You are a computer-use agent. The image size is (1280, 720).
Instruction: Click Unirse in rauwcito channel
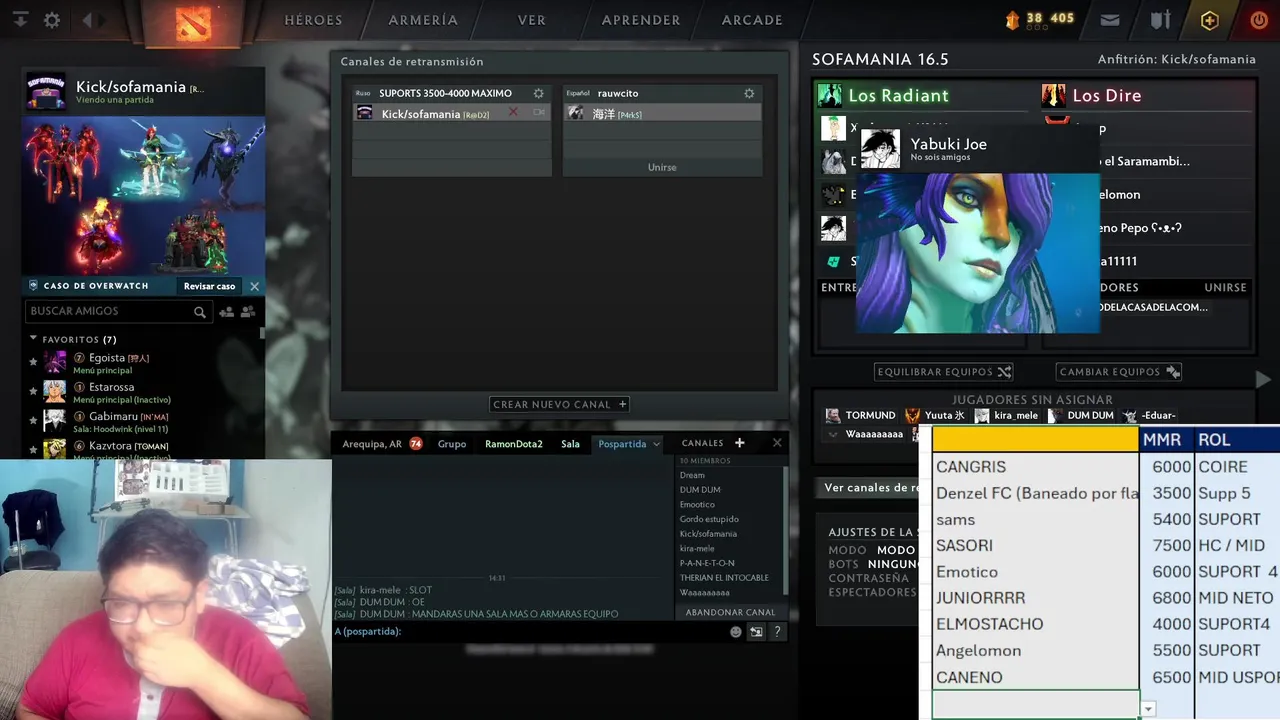pos(662,167)
